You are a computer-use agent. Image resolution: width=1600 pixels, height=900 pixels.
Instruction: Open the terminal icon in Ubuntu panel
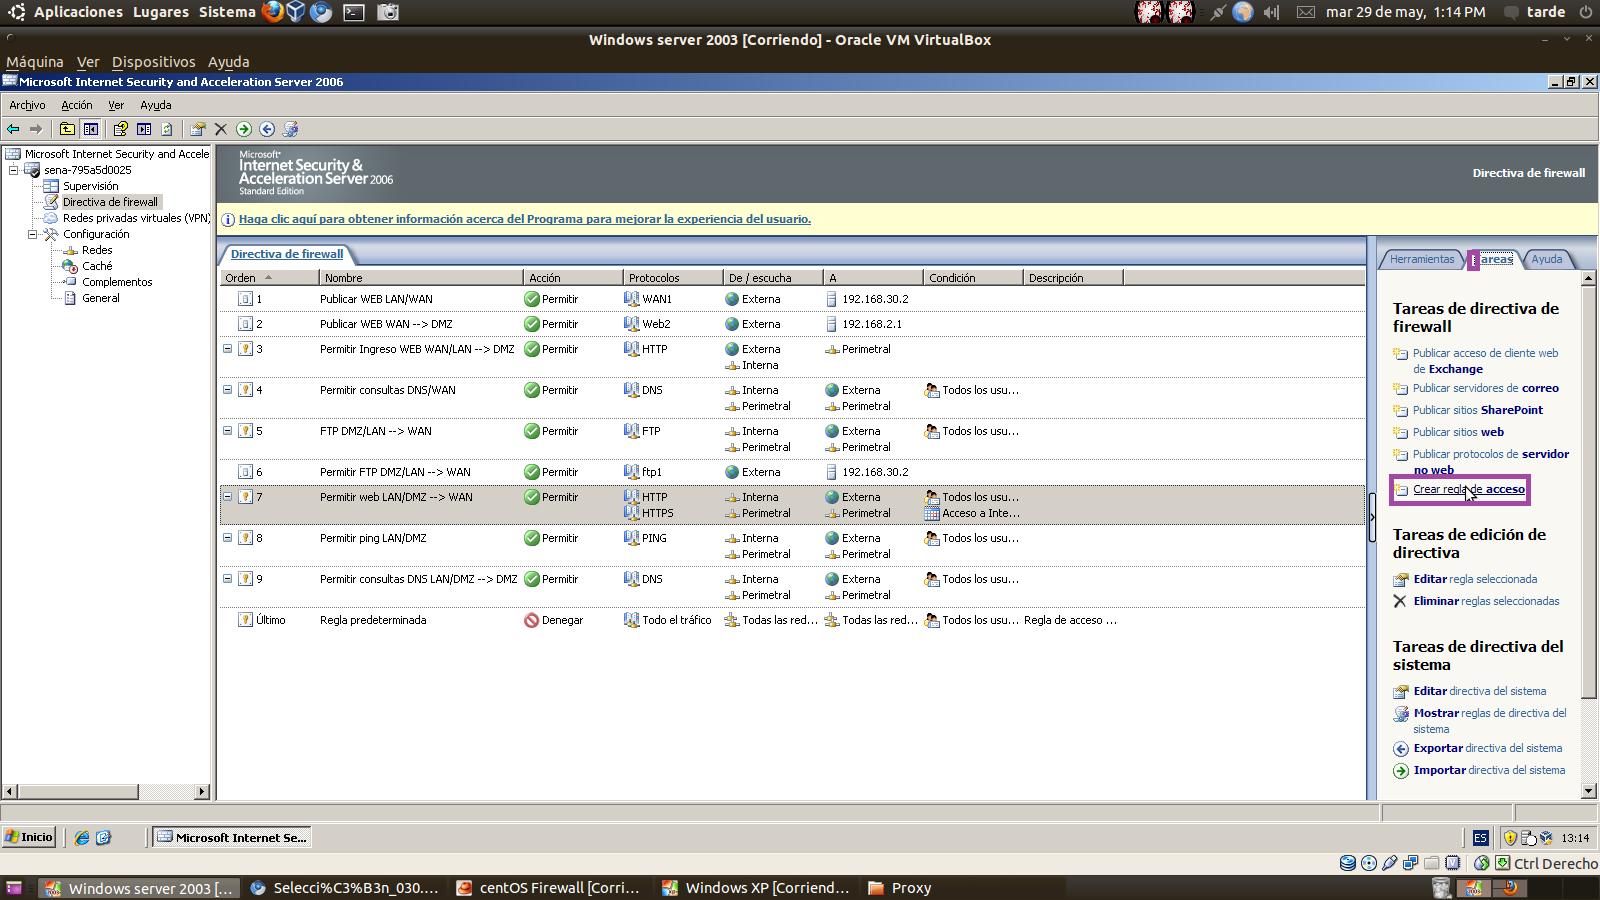tap(354, 12)
